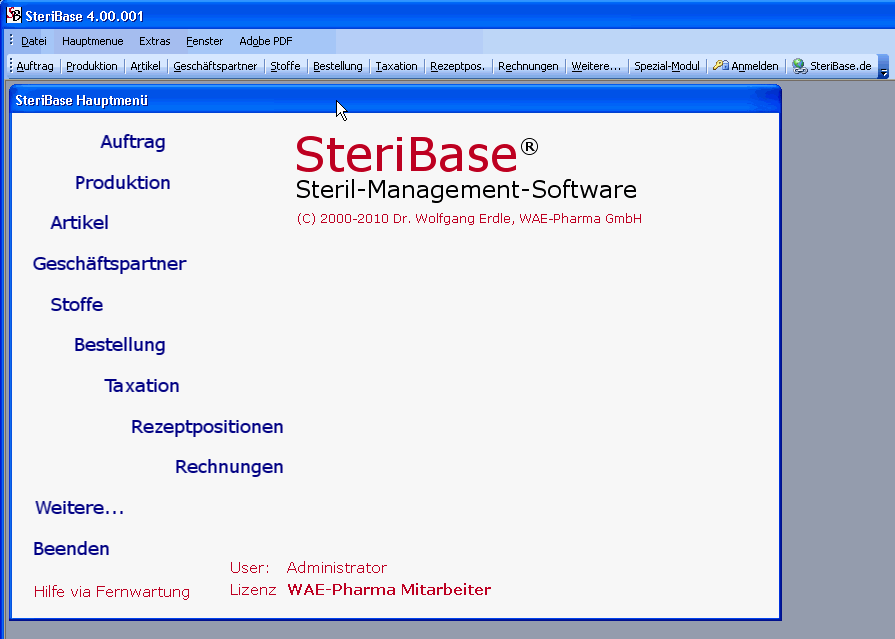Click the menu bar drag handle left of Datei

coord(11,41)
